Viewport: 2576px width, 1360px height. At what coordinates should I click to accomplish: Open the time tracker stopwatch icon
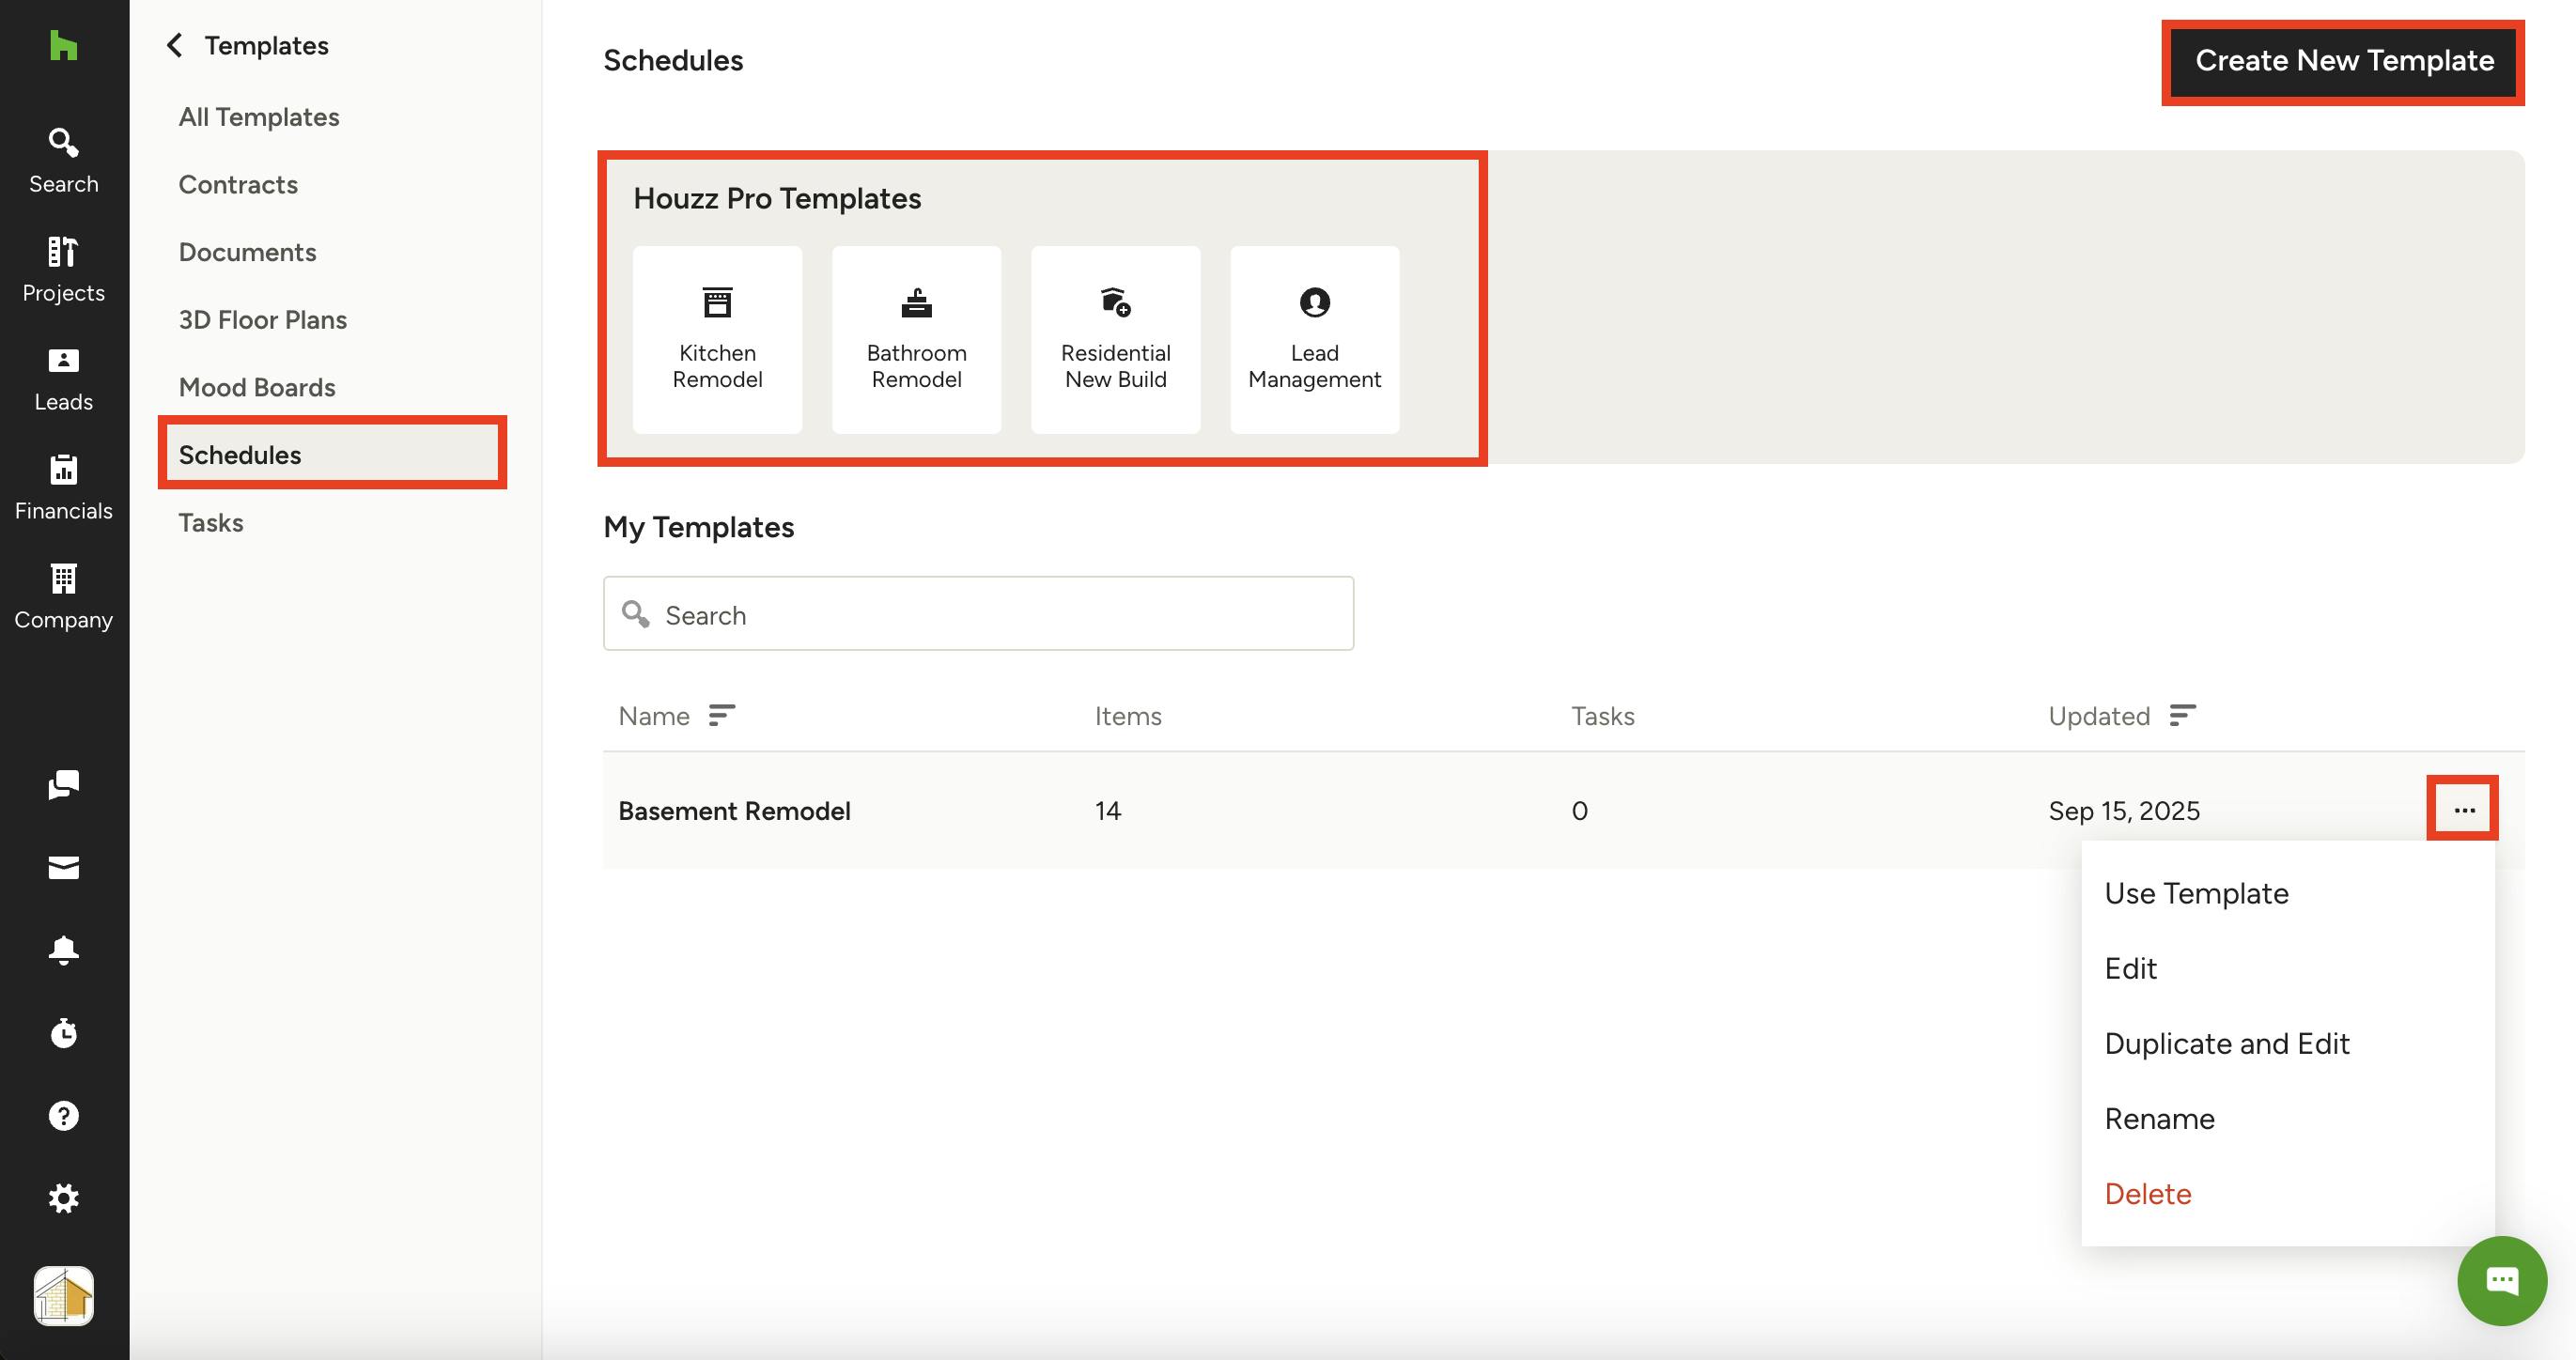63,1032
